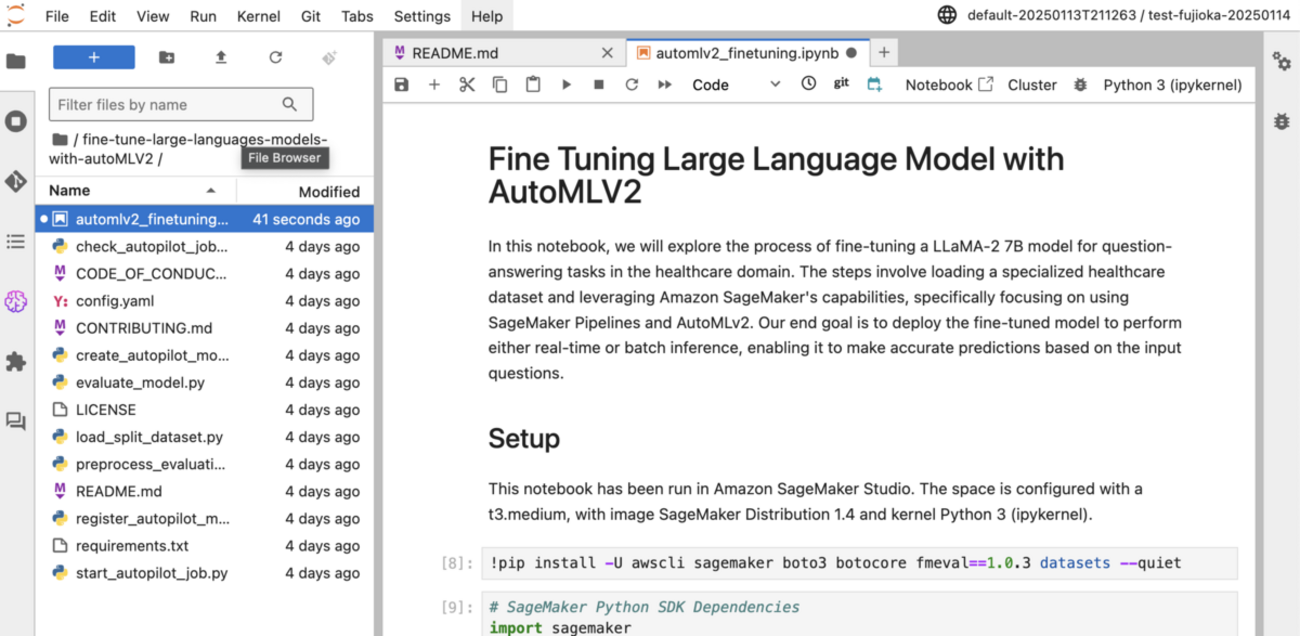Sort files by Name column header

click(x=136, y=190)
